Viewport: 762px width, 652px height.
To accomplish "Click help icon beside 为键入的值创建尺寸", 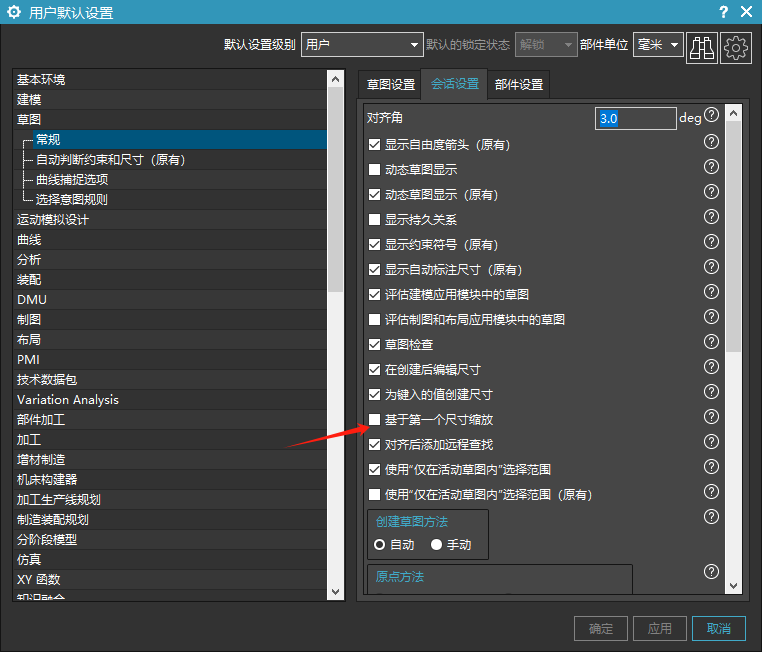I will (x=711, y=392).
